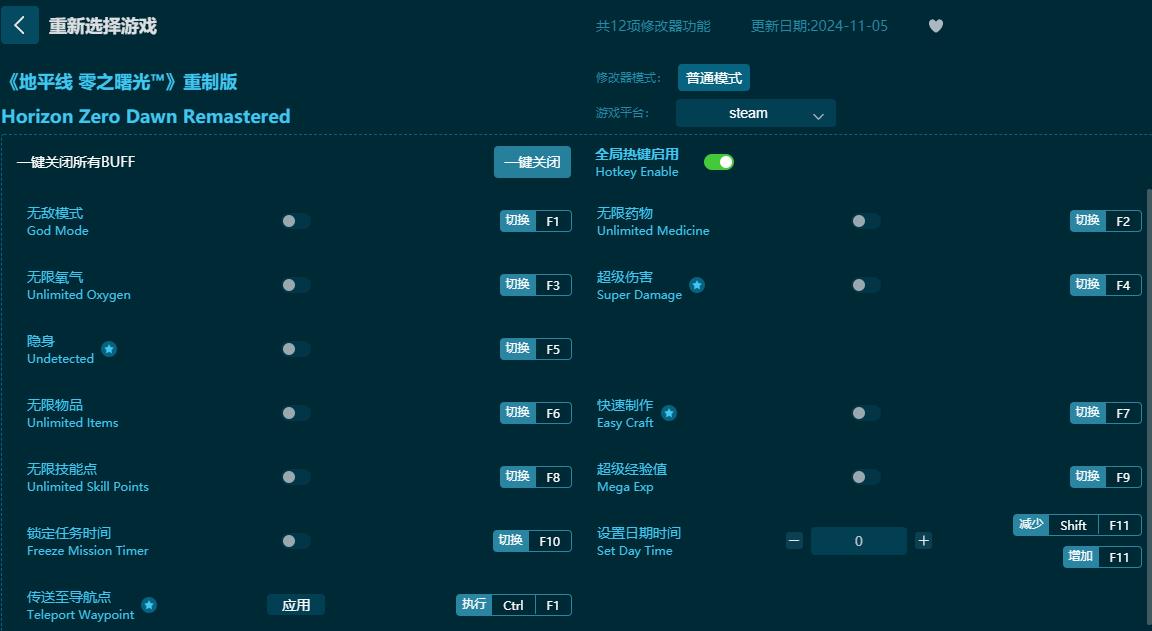Click the 重新选择游戏 link
Viewport: 1152px width, 631px height.
[102, 26]
